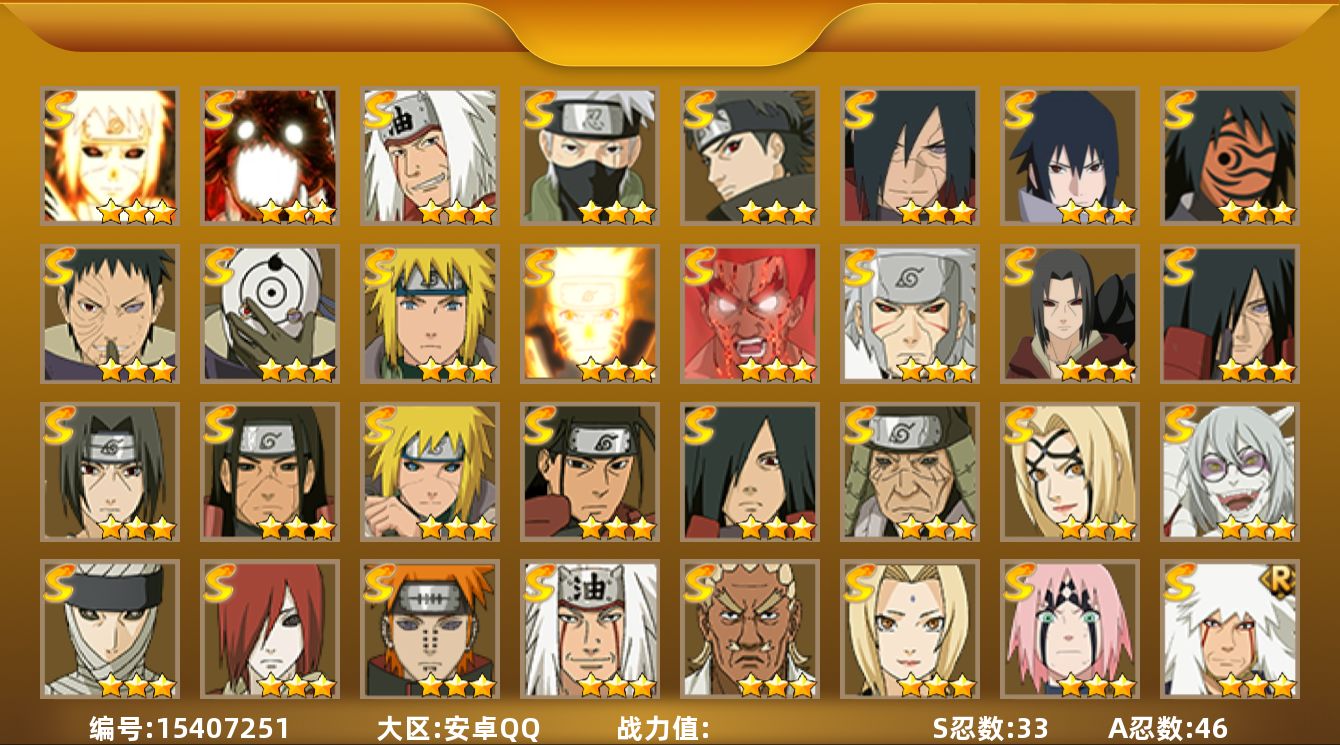Click the red-haired Nagato portrait
The height and width of the screenshot is (745, 1340).
[x=270, y=629]
